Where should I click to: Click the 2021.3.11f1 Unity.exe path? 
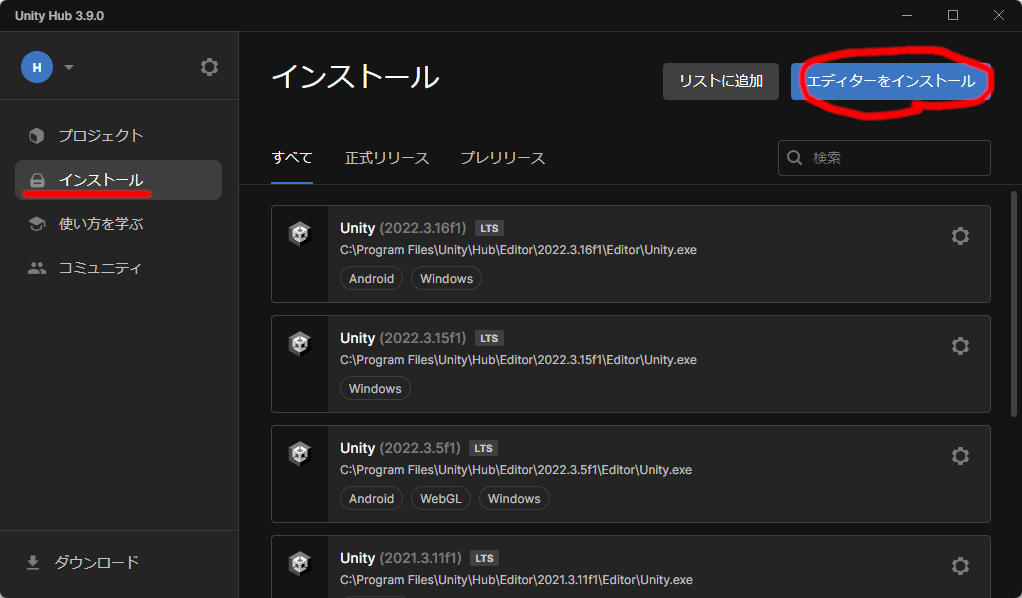tap(516, 580)
